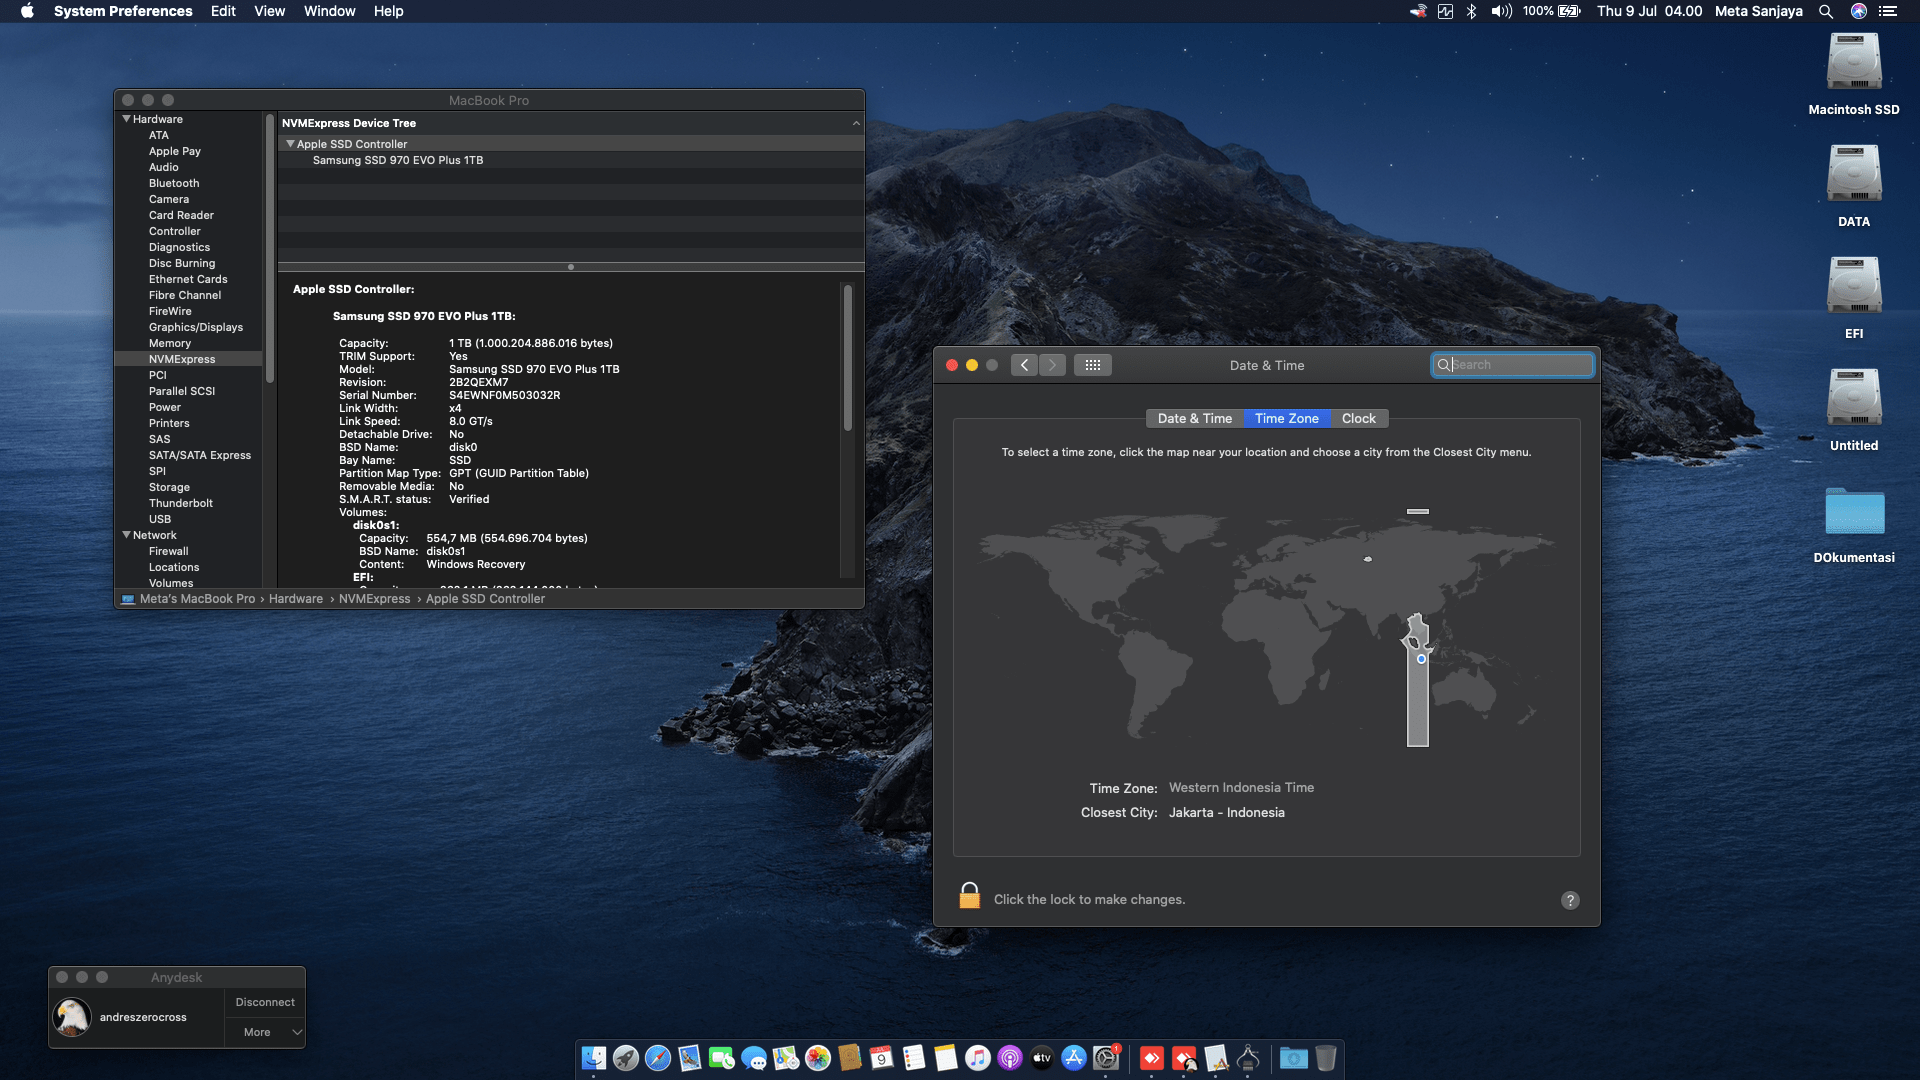Open Spotlight search in the menu bar
Image resolution: width=1920 pixels, height=1080 pixels.
(x=1826, y=11)
